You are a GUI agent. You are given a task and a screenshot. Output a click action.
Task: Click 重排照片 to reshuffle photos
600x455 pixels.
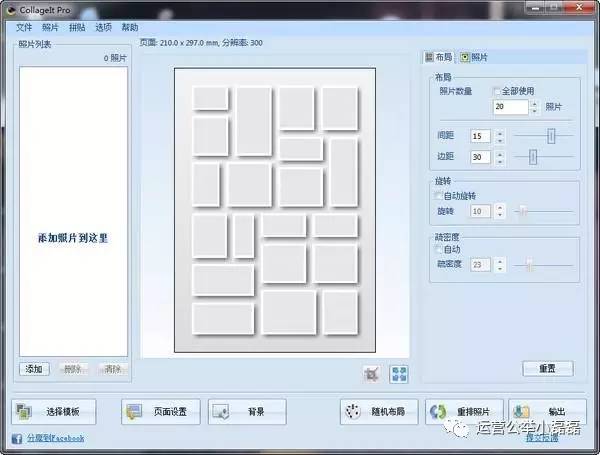pos(463,411)
